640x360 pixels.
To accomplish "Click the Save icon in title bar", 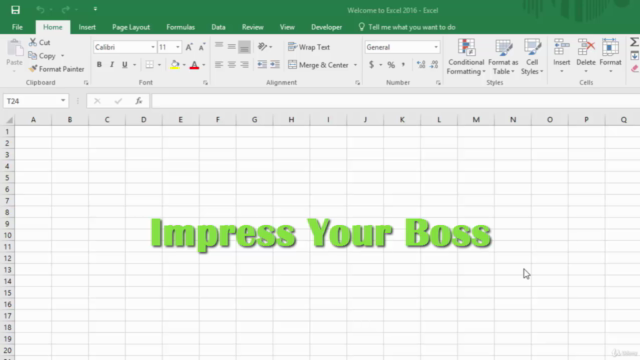I will (x=16, y=10).
